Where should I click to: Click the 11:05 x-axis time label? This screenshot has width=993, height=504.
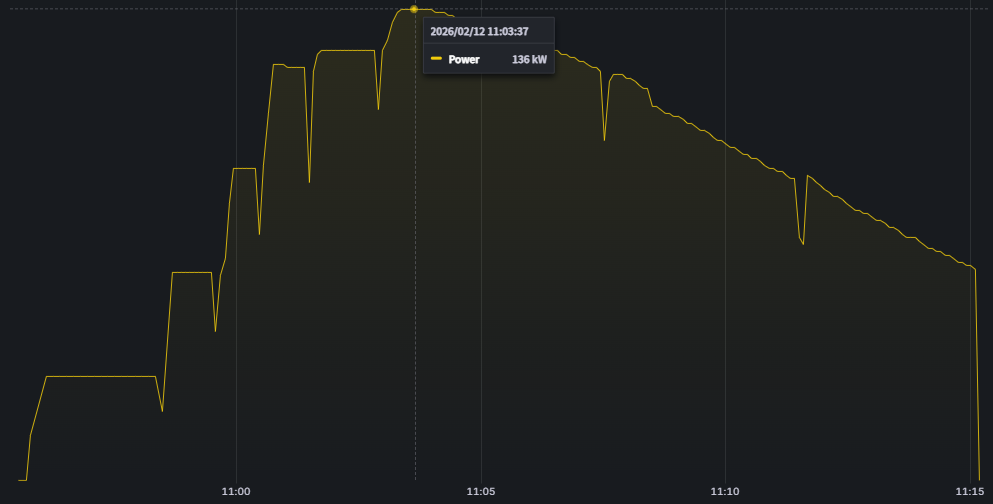click(481, 491)
